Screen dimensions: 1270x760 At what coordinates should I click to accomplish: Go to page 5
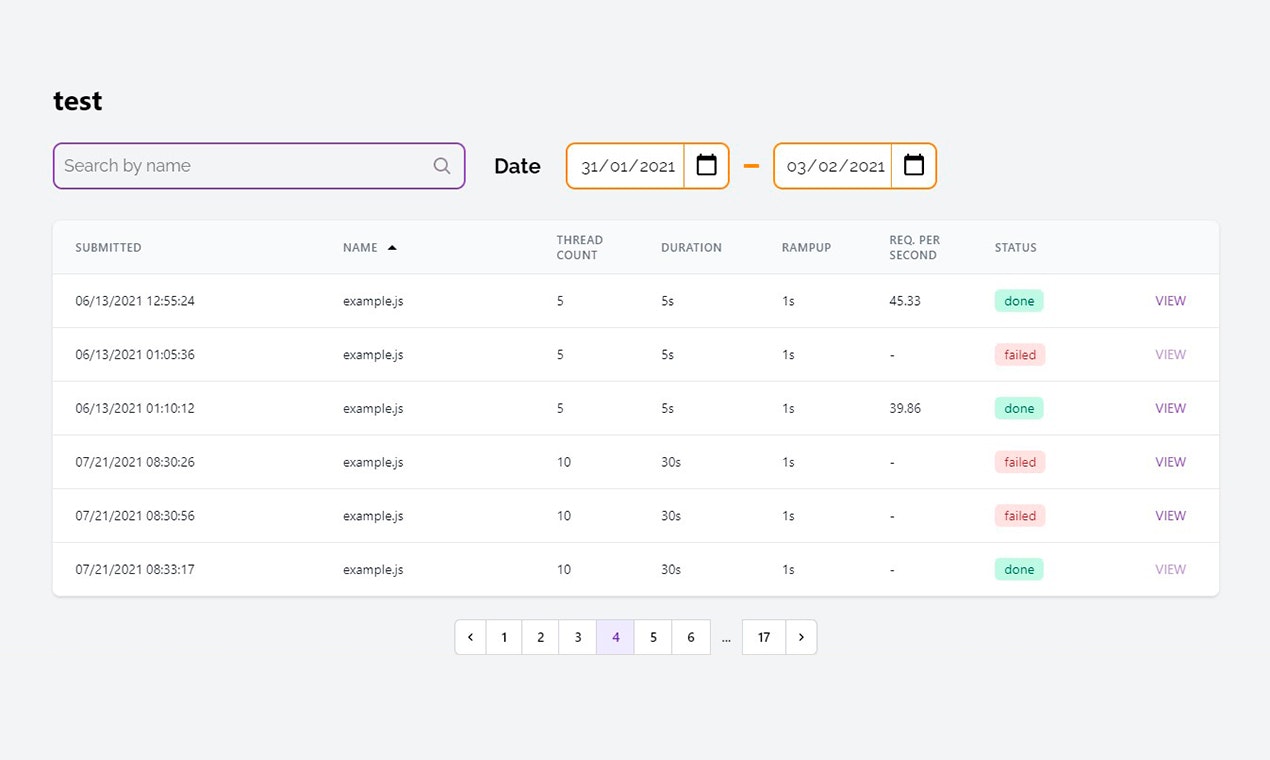653,637
